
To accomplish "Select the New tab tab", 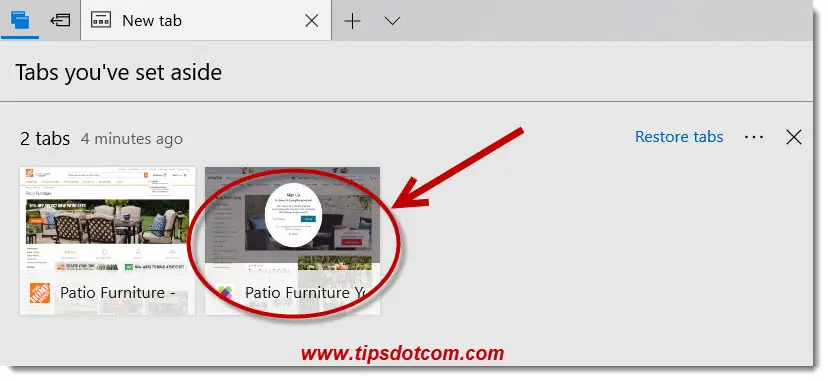I will coord(206,21).
